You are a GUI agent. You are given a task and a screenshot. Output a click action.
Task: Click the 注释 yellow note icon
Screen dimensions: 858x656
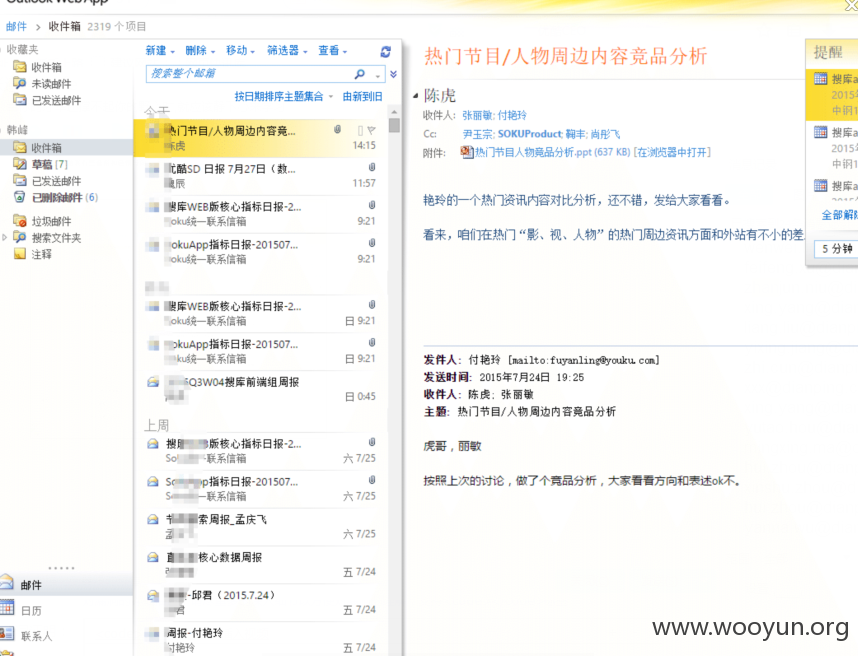coord(20,253)
